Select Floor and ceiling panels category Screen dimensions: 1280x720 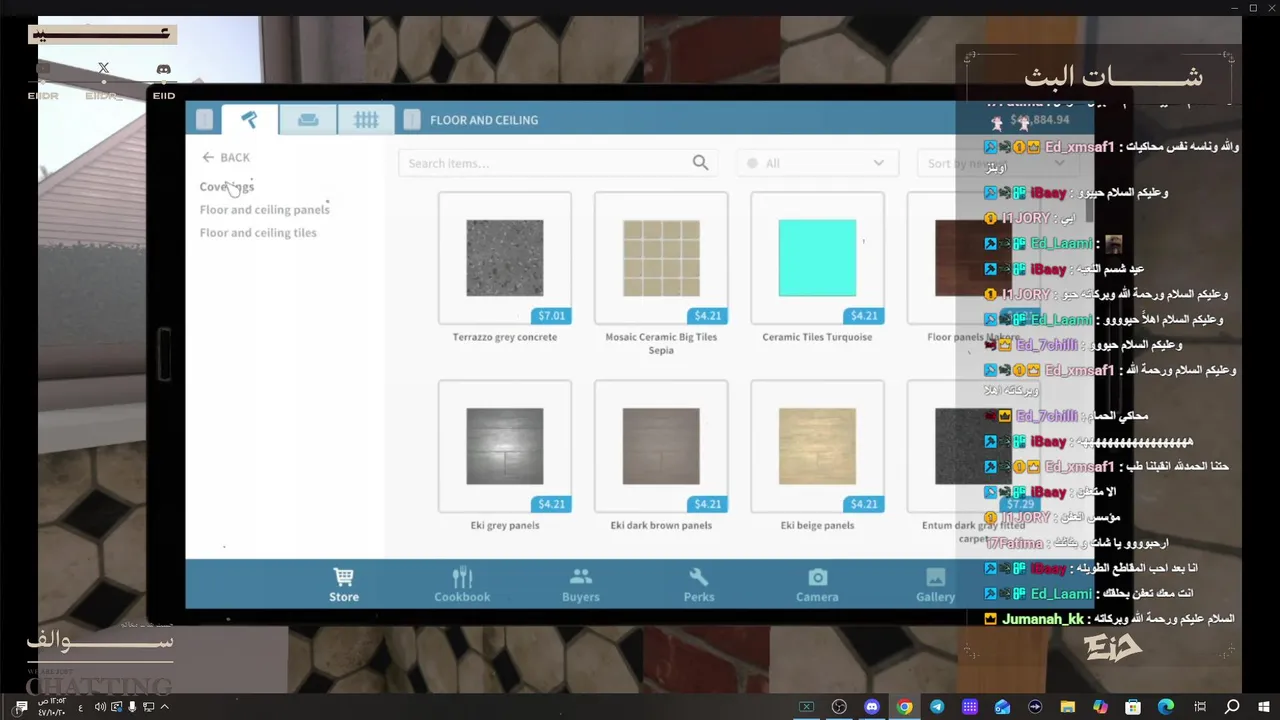coord(264,209)
